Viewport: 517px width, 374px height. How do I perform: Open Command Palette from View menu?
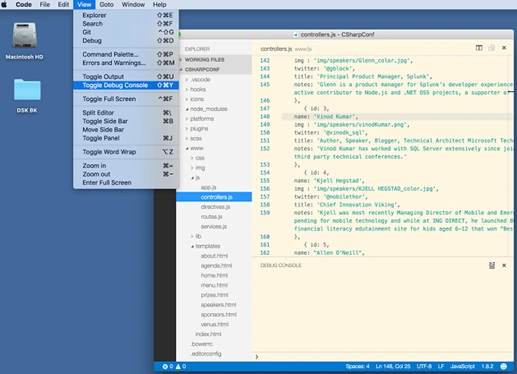point(126,54)
